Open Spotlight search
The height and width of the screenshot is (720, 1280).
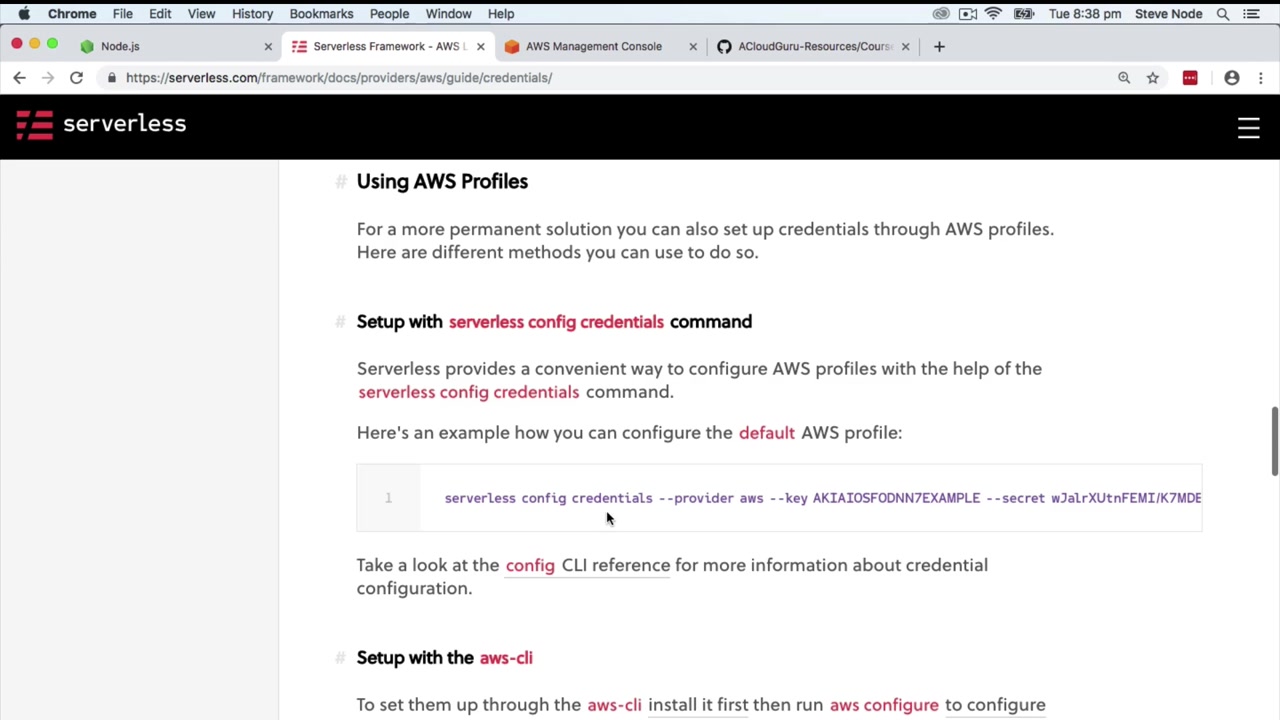(1223, 14)
